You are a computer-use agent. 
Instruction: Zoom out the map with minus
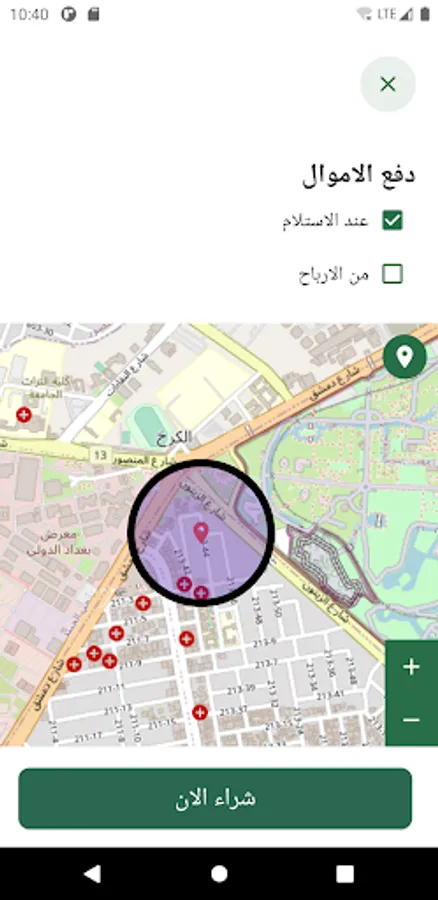(411, 720)
